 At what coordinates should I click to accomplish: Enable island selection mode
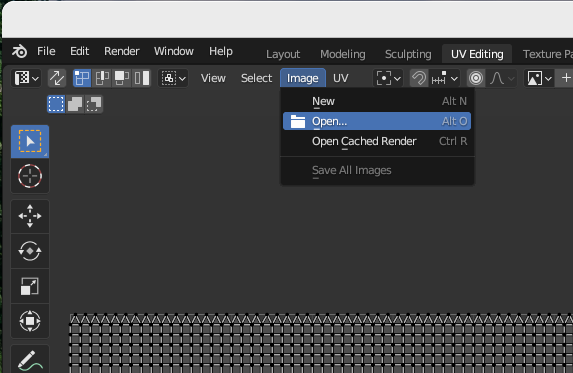(142, 78)
